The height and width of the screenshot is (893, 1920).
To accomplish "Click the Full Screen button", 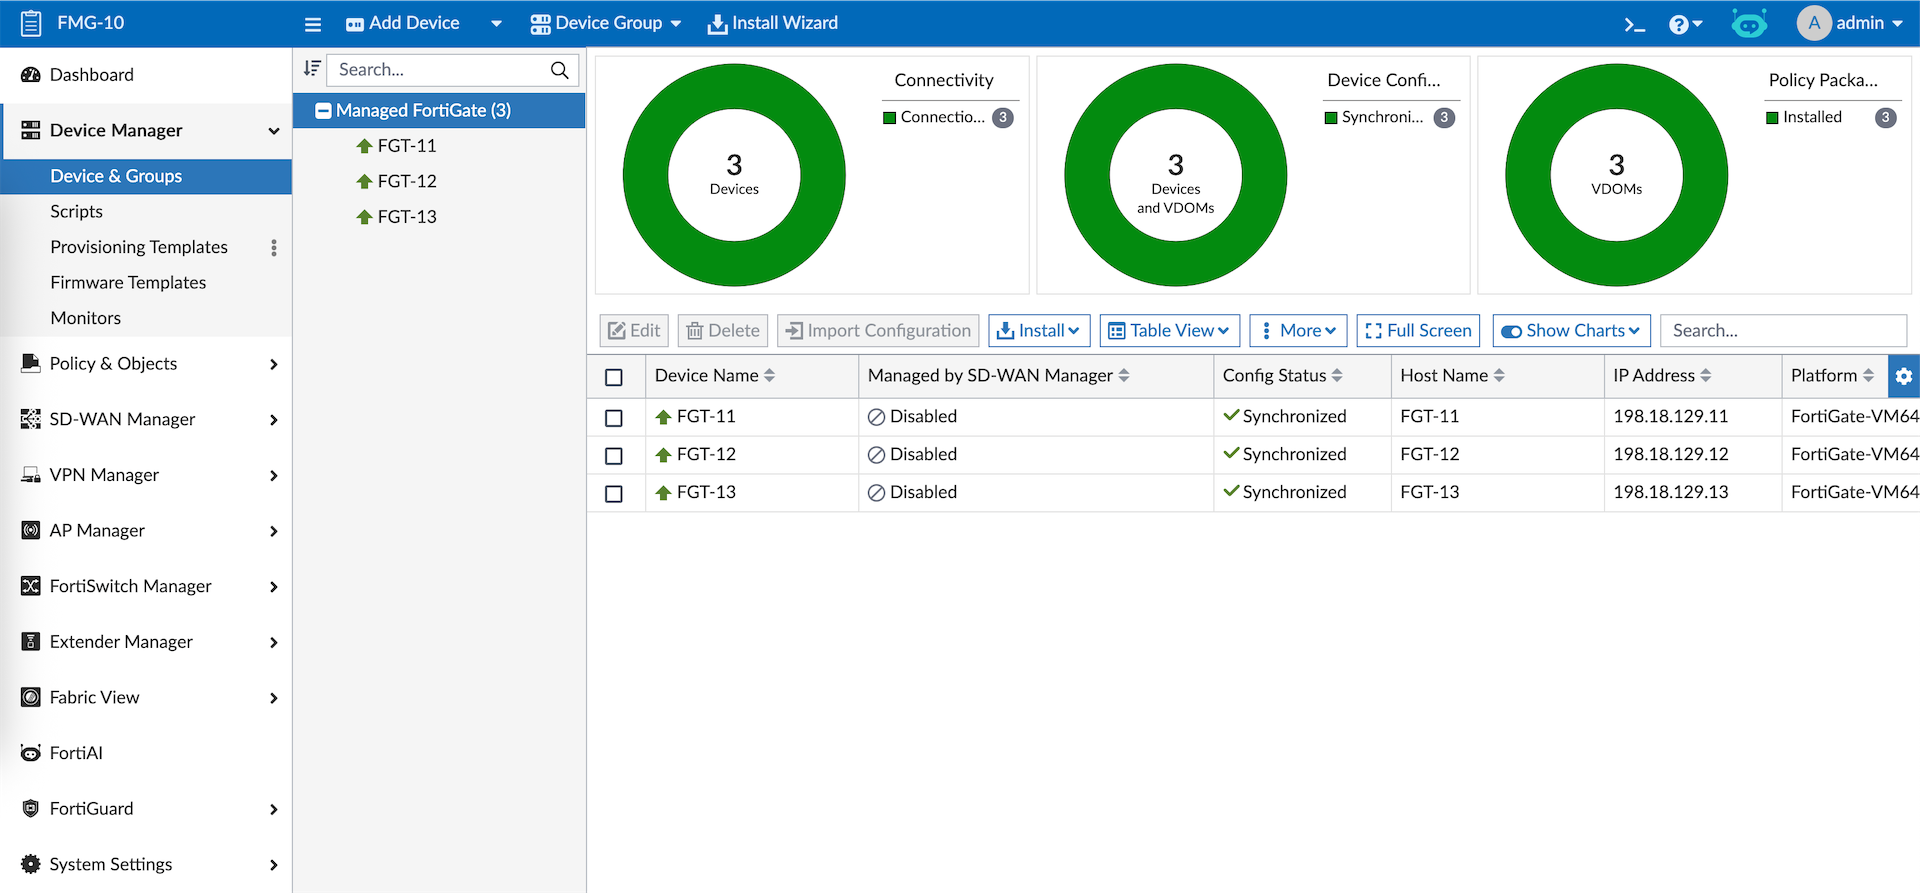I will pos(1417,331).
